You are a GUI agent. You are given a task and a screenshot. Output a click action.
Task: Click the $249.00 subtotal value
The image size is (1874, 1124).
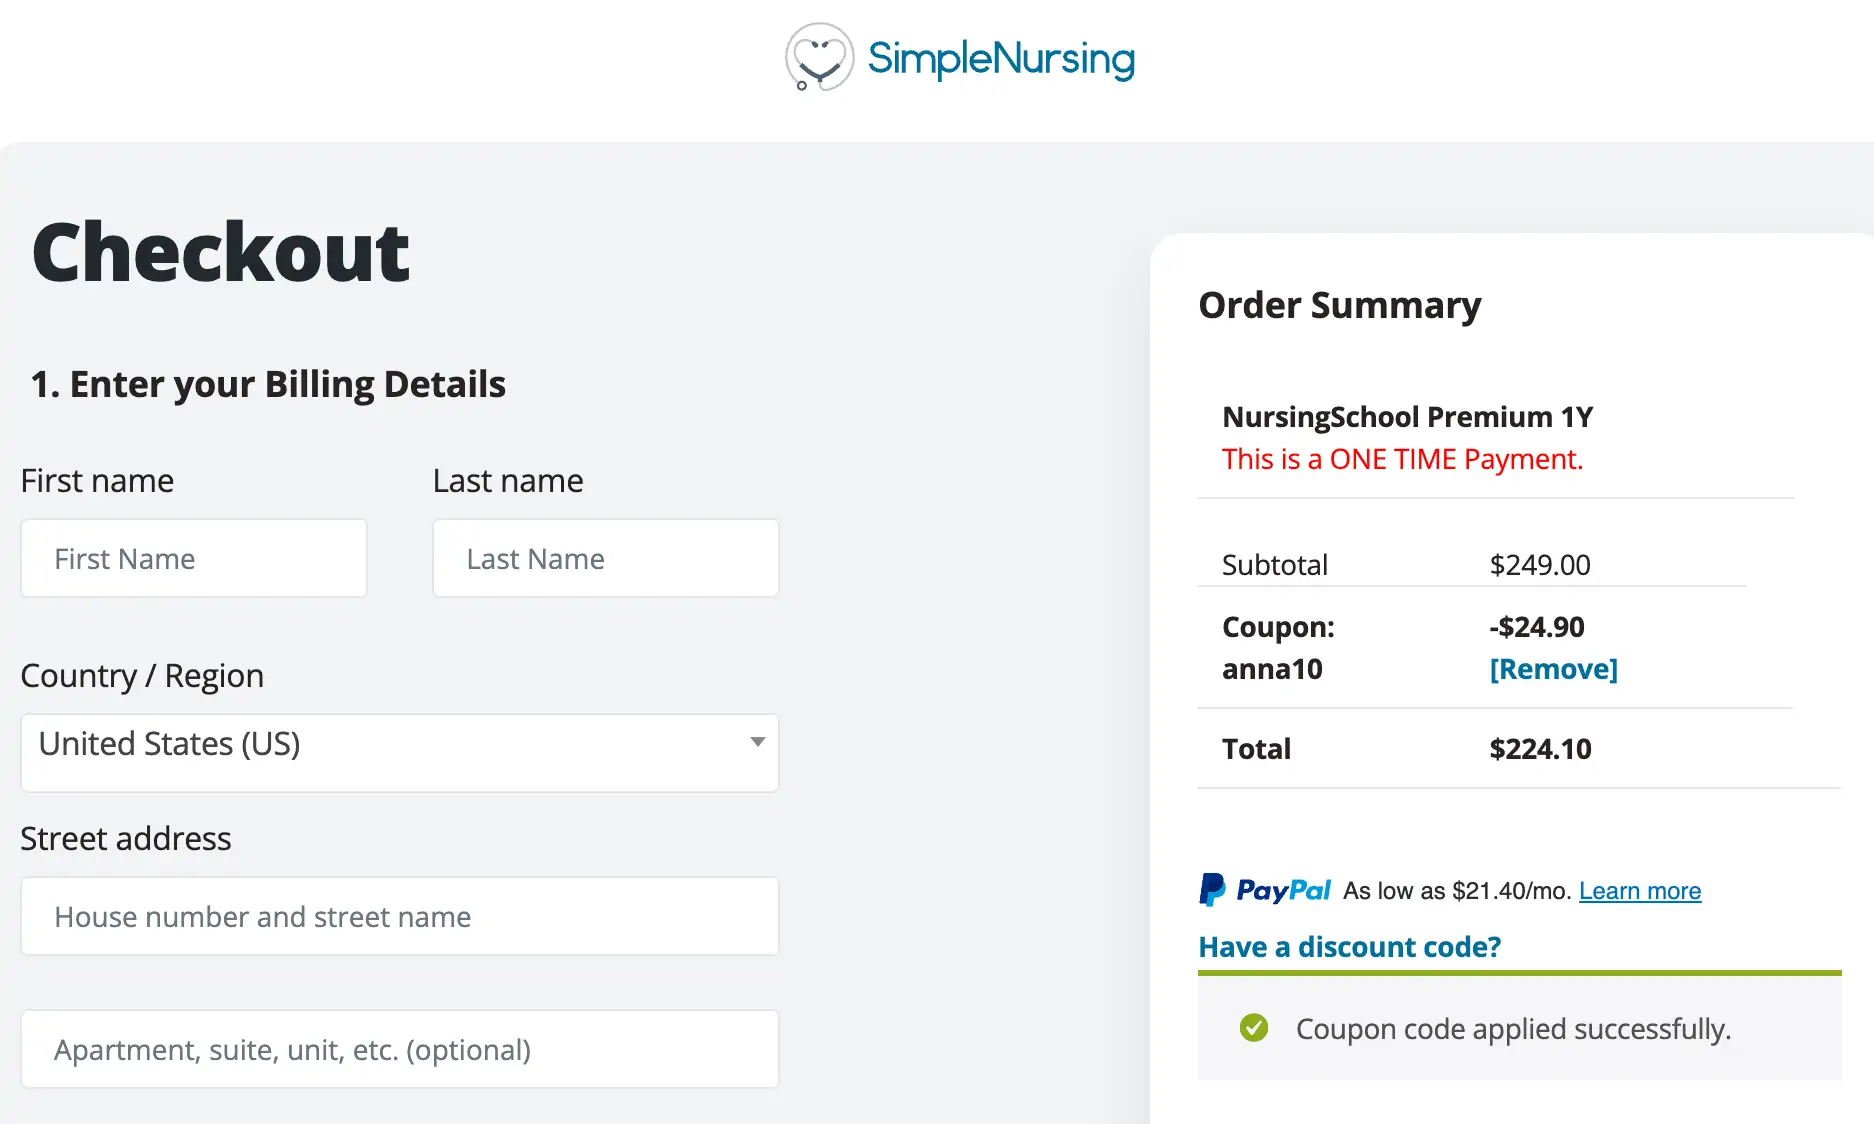pyautogui.click(x=1539, y=565)
